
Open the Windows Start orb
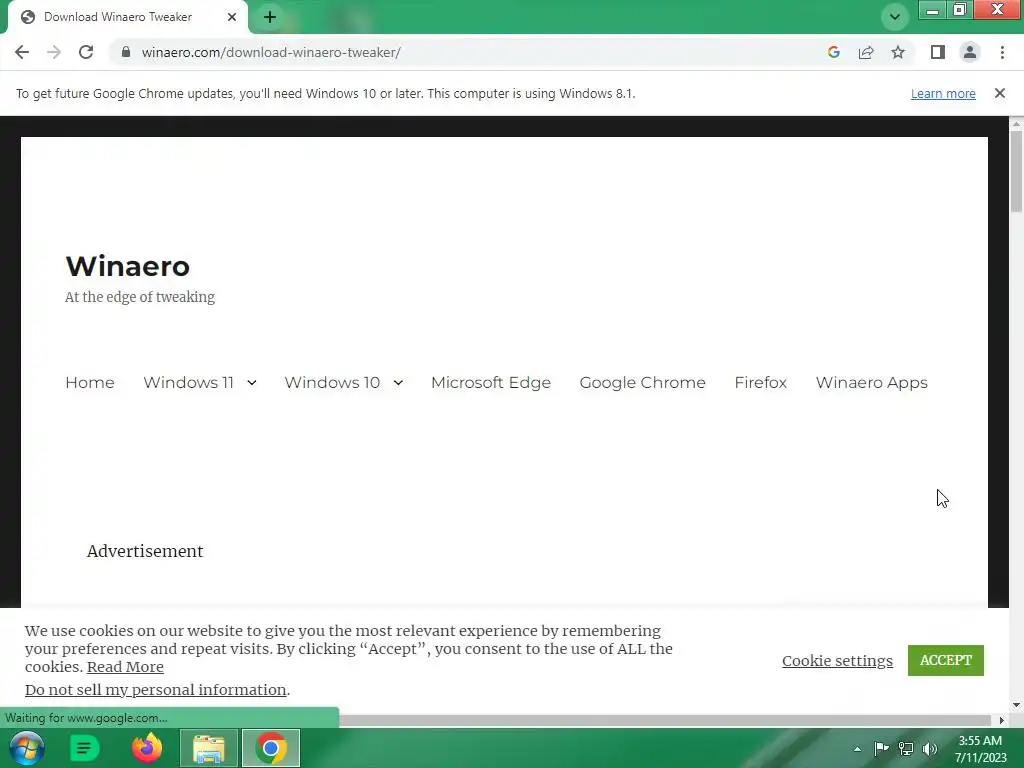tap(27, 748)
